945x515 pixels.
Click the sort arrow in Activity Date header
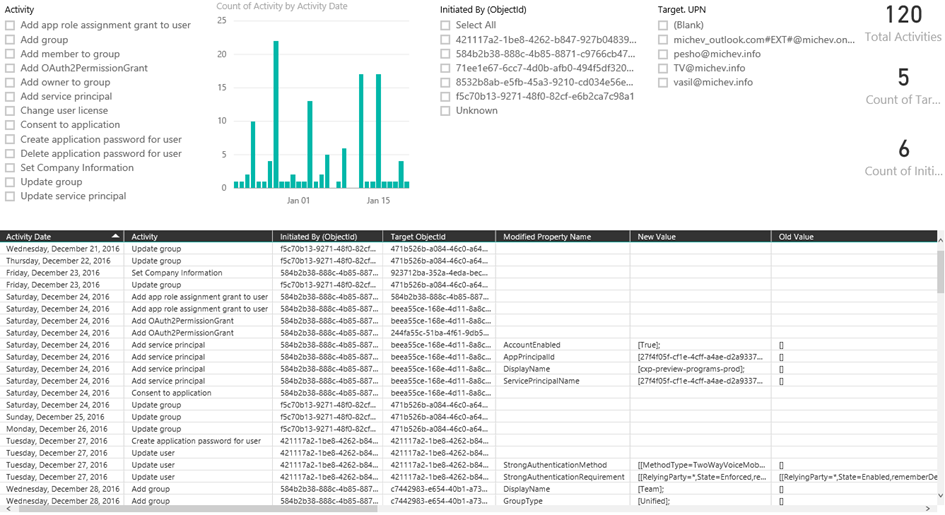(x=117, y=237)
